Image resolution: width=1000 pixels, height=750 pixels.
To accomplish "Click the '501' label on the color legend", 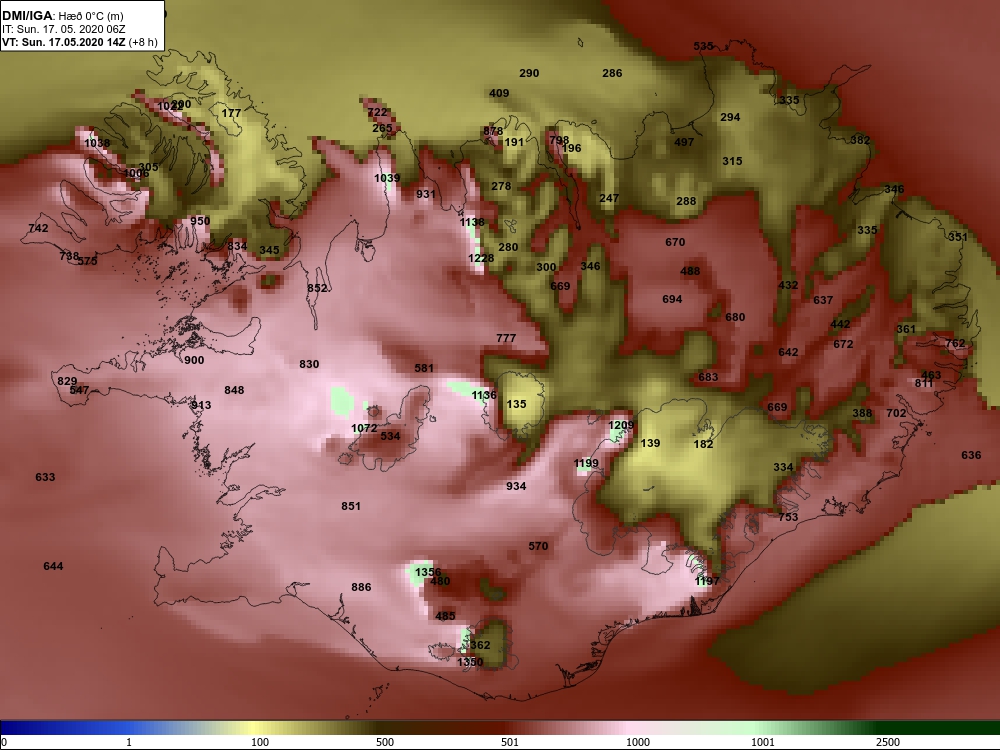I will (x=510, y=742).
